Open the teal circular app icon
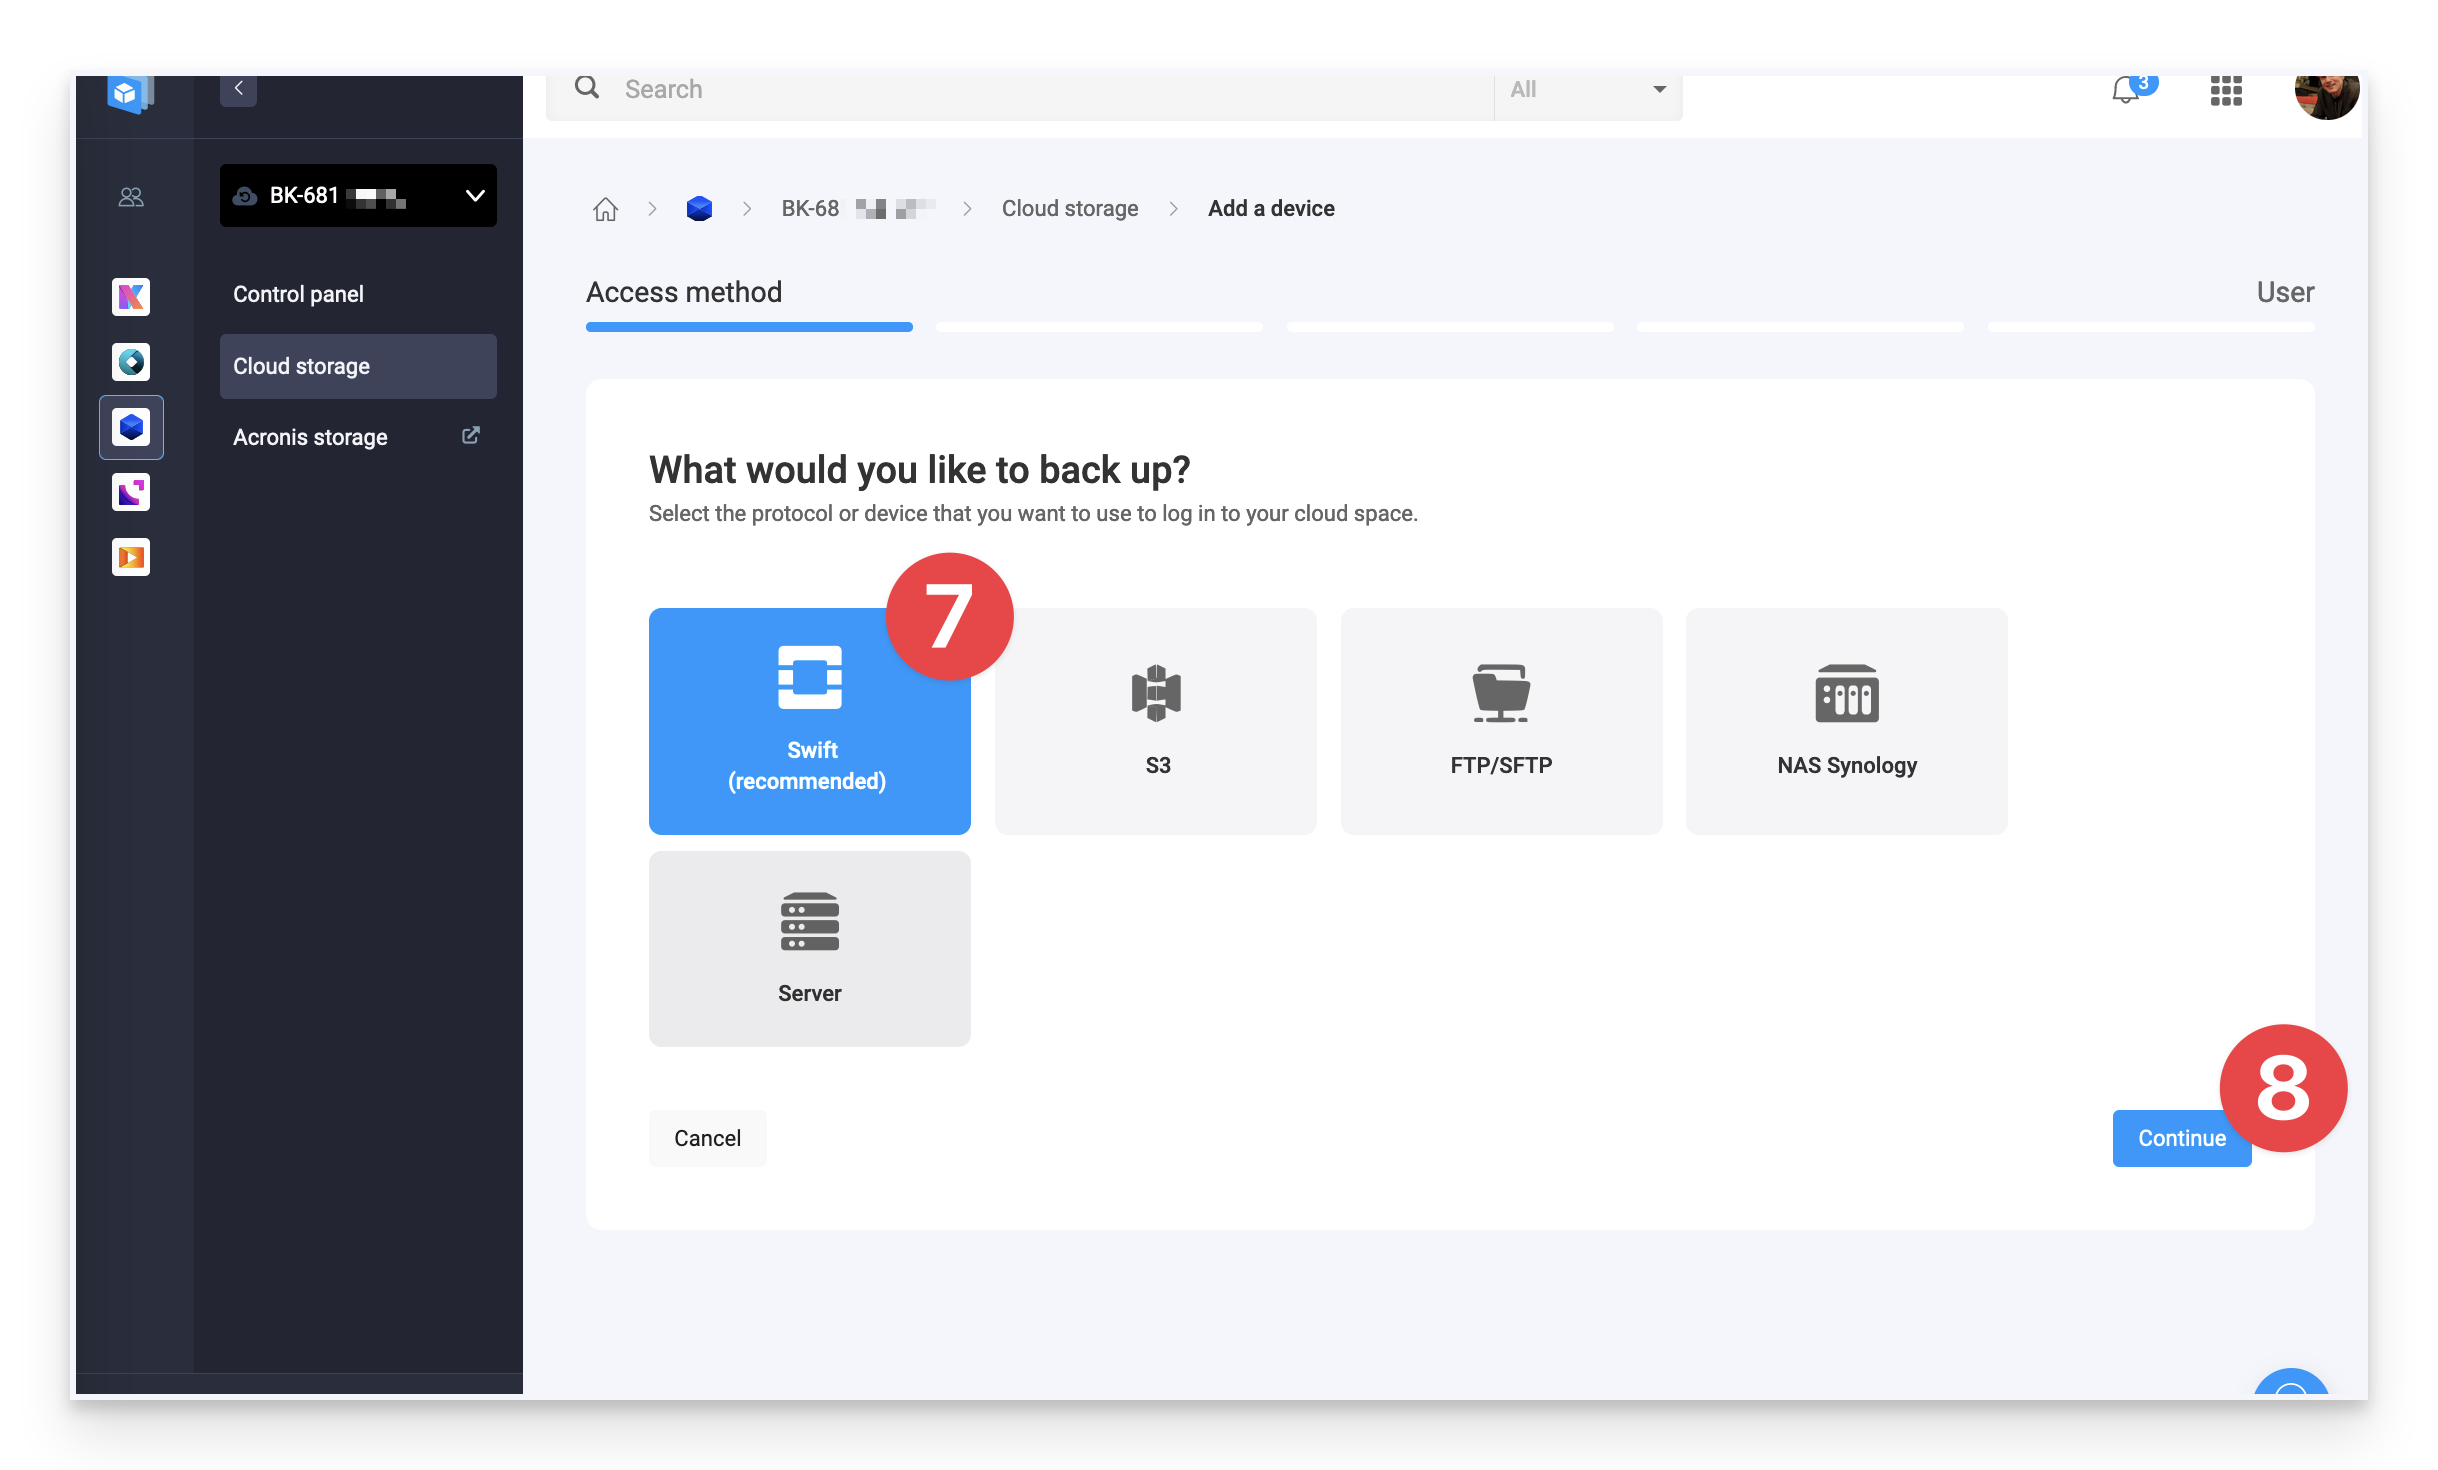Image resolution: width=2438 pixels, height=1470 pixels. tap(131, 362)
